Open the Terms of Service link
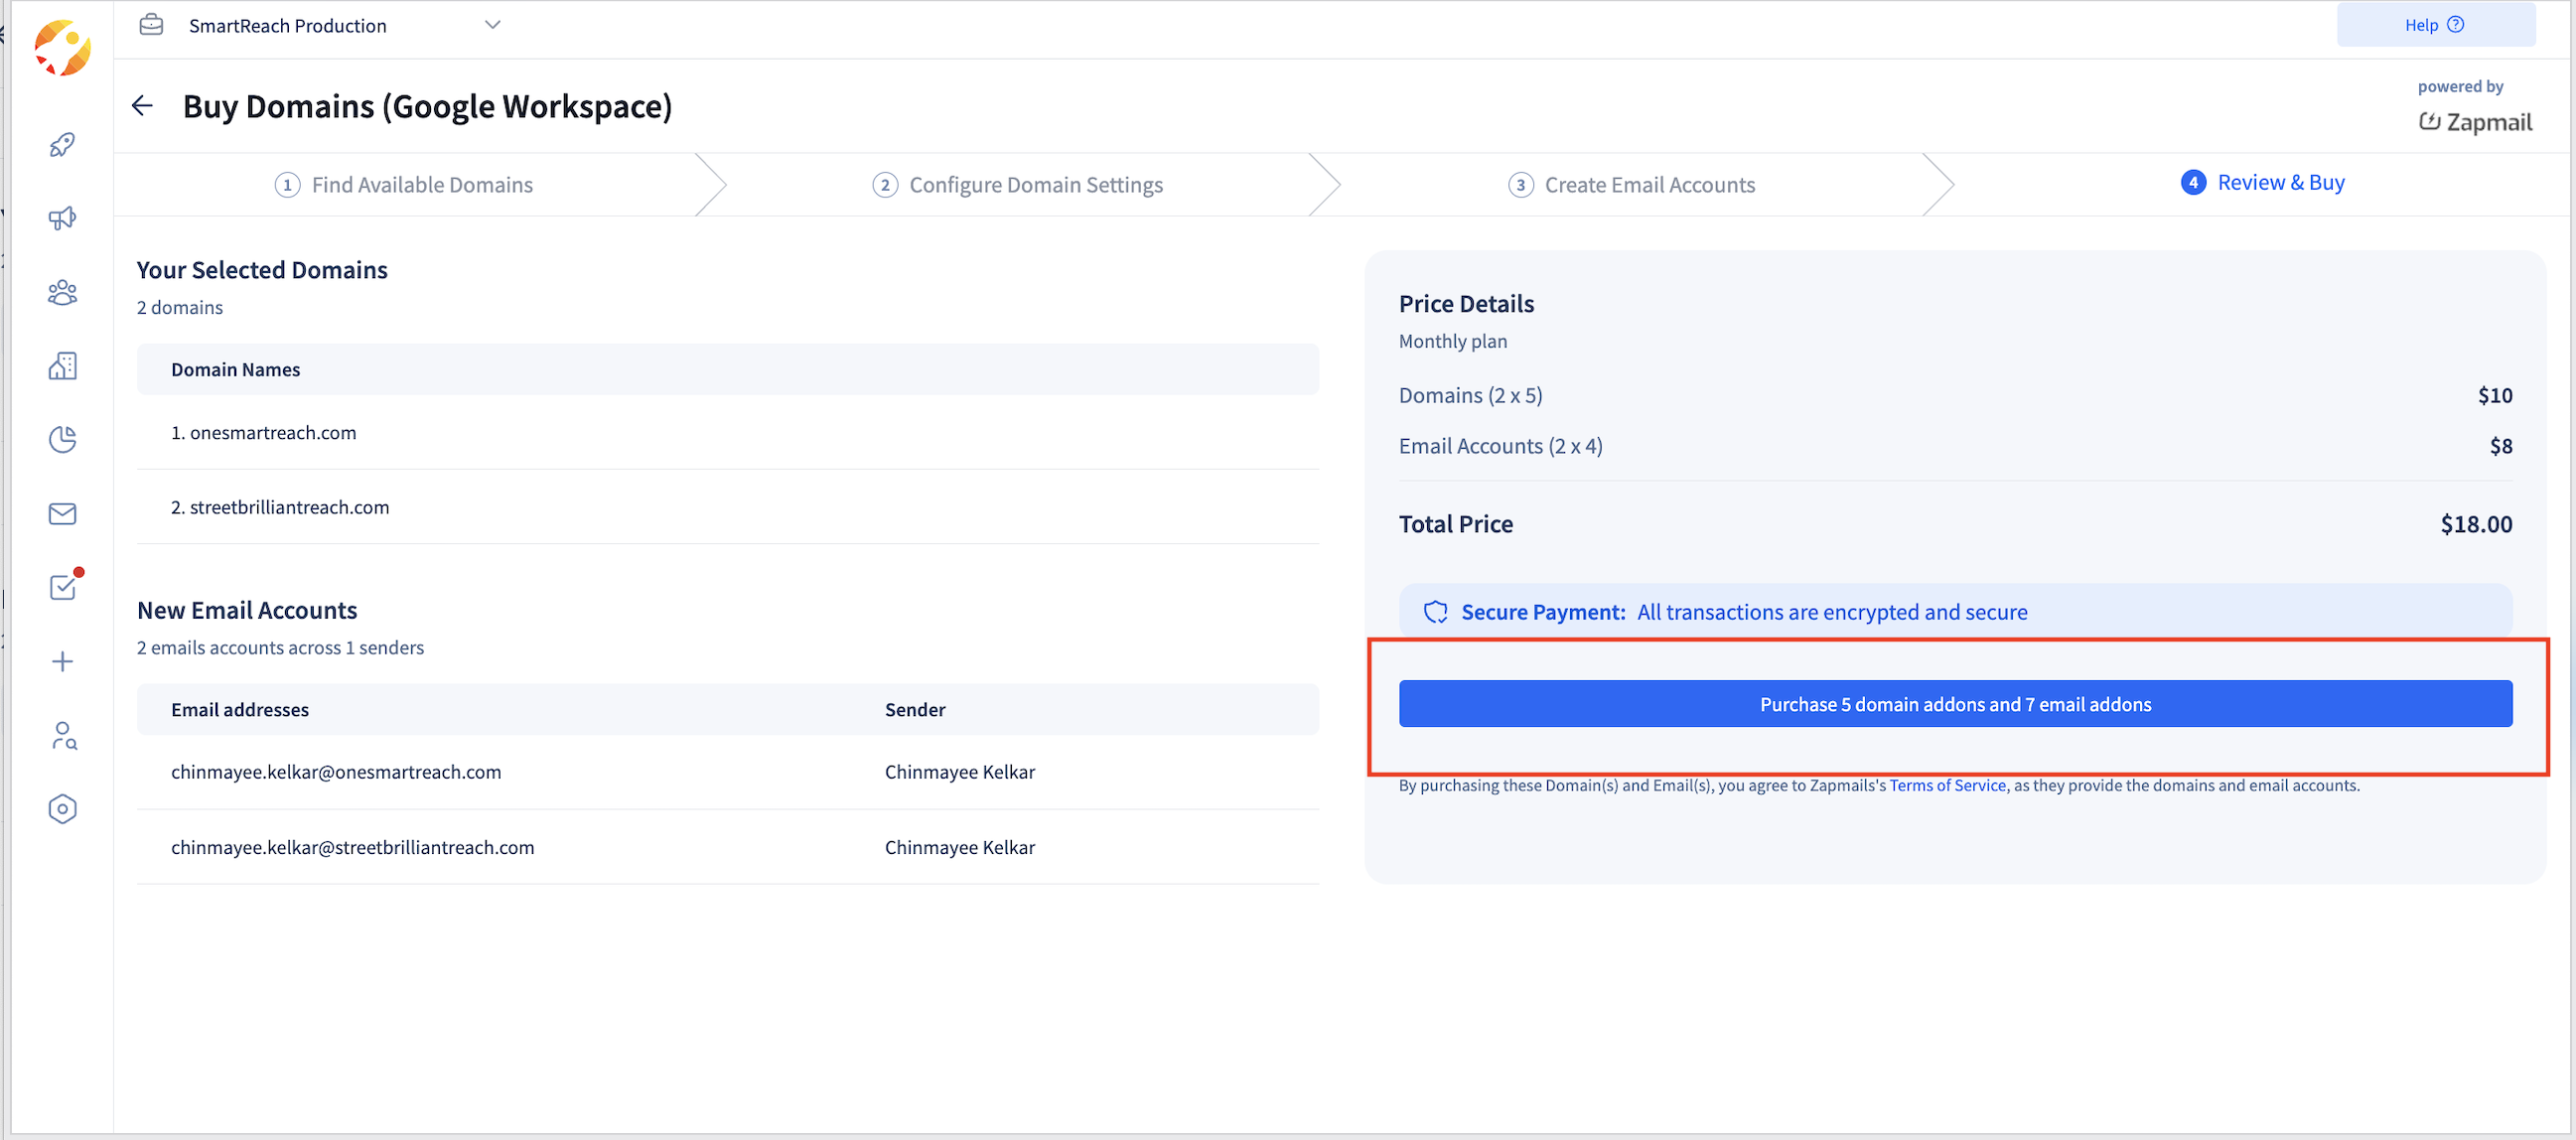 click(x=1947, y=786)
